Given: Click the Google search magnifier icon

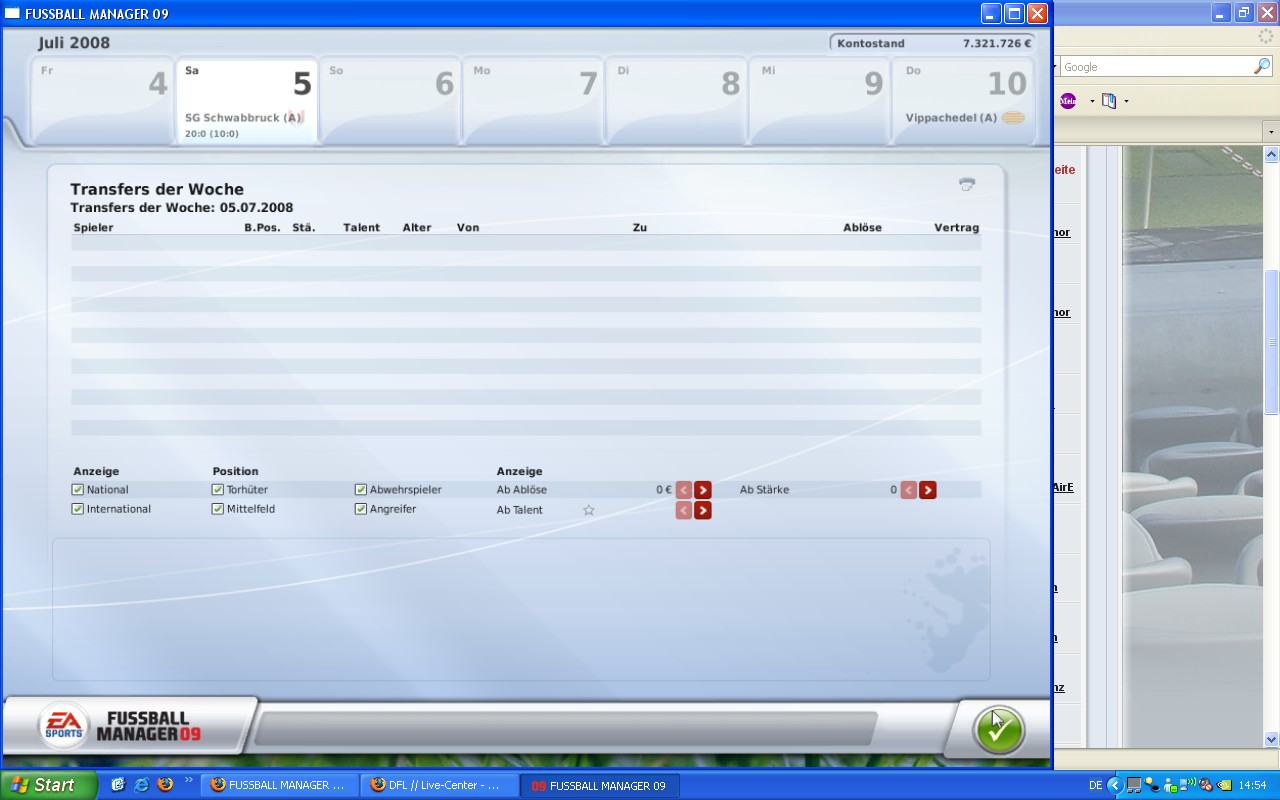Looking at the screenshot, I should point(1262,67).
